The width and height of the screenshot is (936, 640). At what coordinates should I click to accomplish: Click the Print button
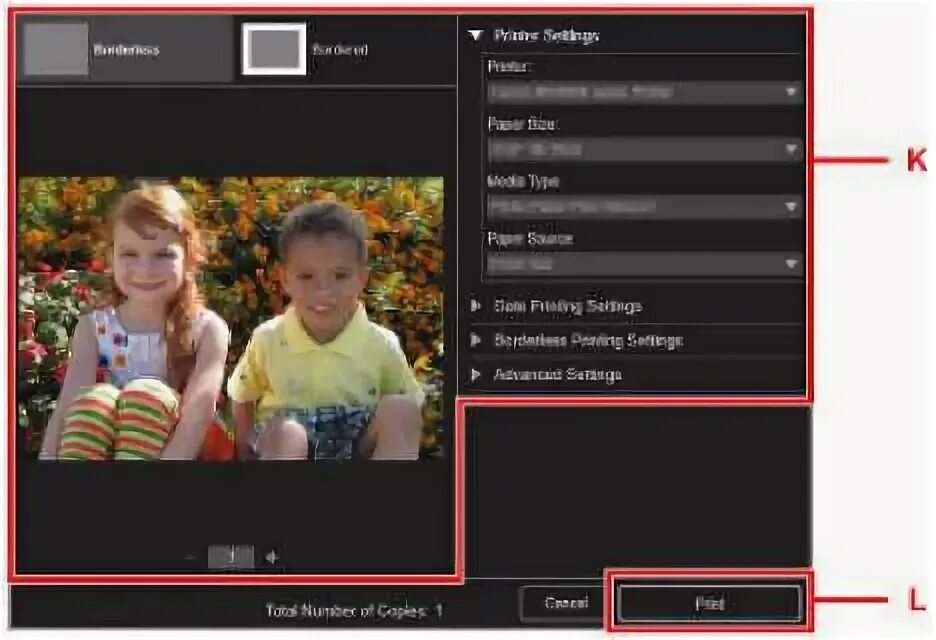[x=710, y=603]
